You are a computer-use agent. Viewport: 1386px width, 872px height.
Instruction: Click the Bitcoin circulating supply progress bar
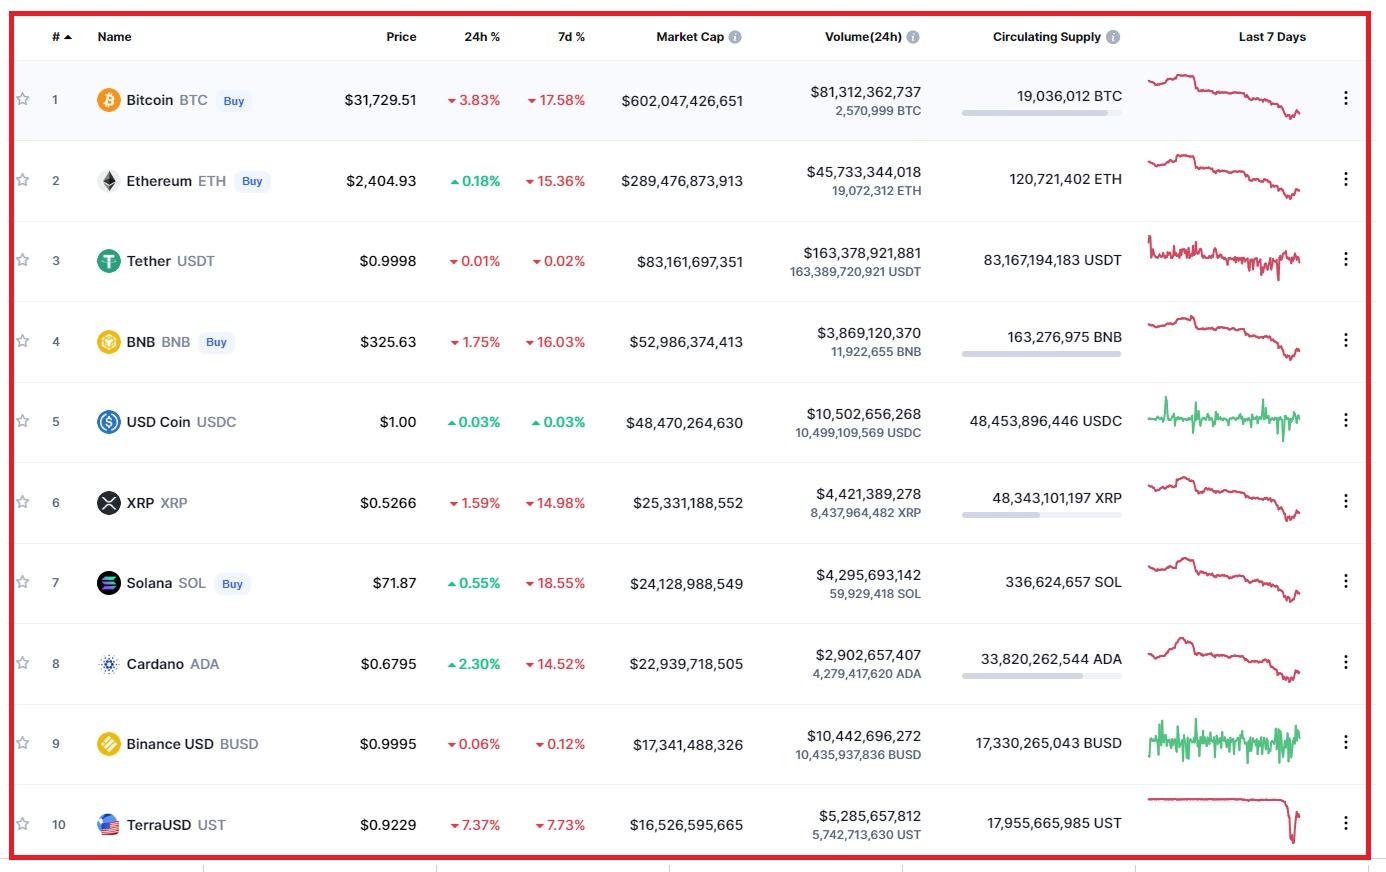[x=1041, y=113]
